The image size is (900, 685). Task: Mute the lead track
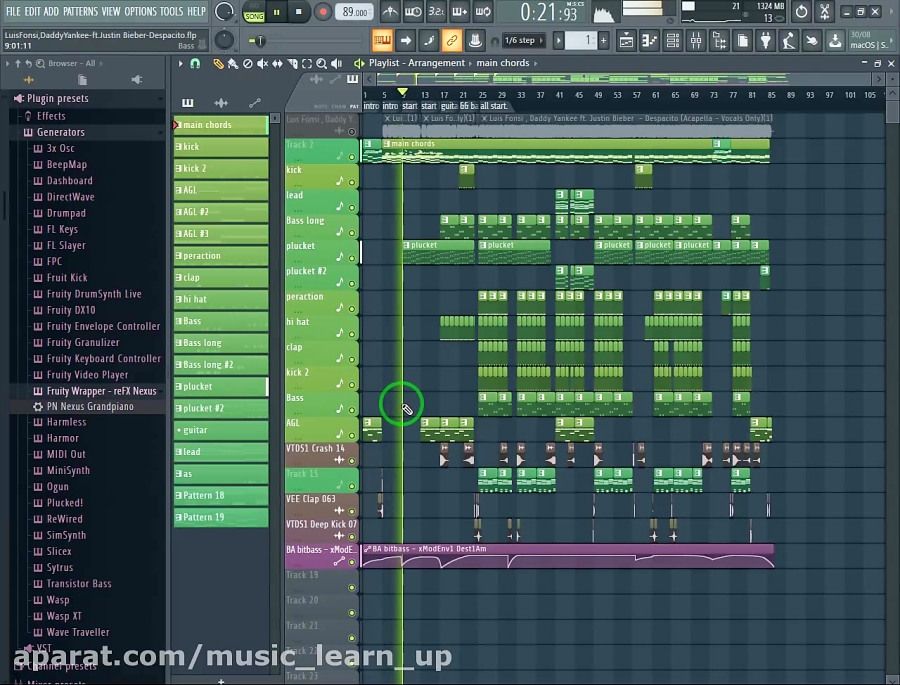click(352, 208)
